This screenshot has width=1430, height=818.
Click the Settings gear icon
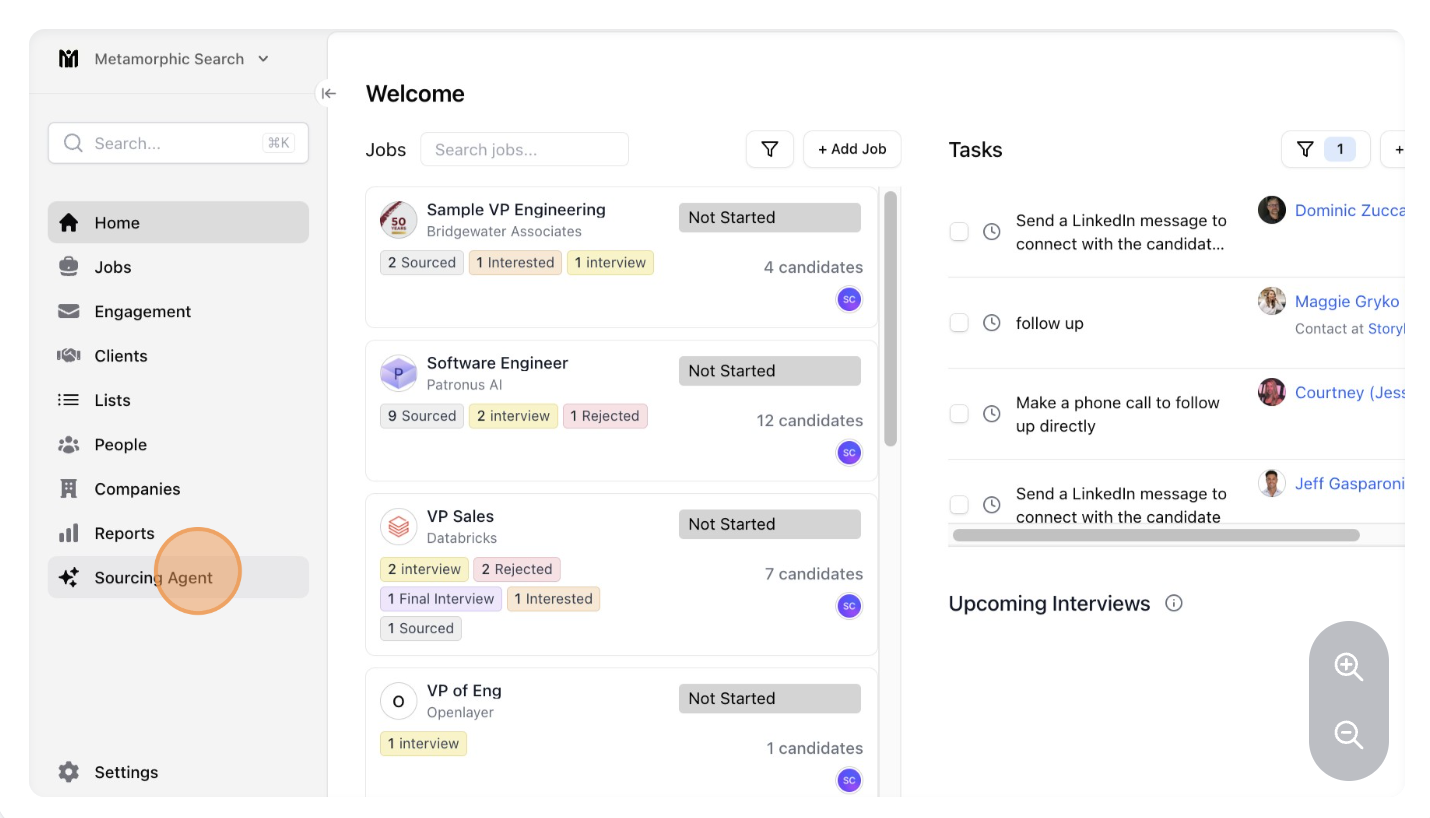coord(68,772)
